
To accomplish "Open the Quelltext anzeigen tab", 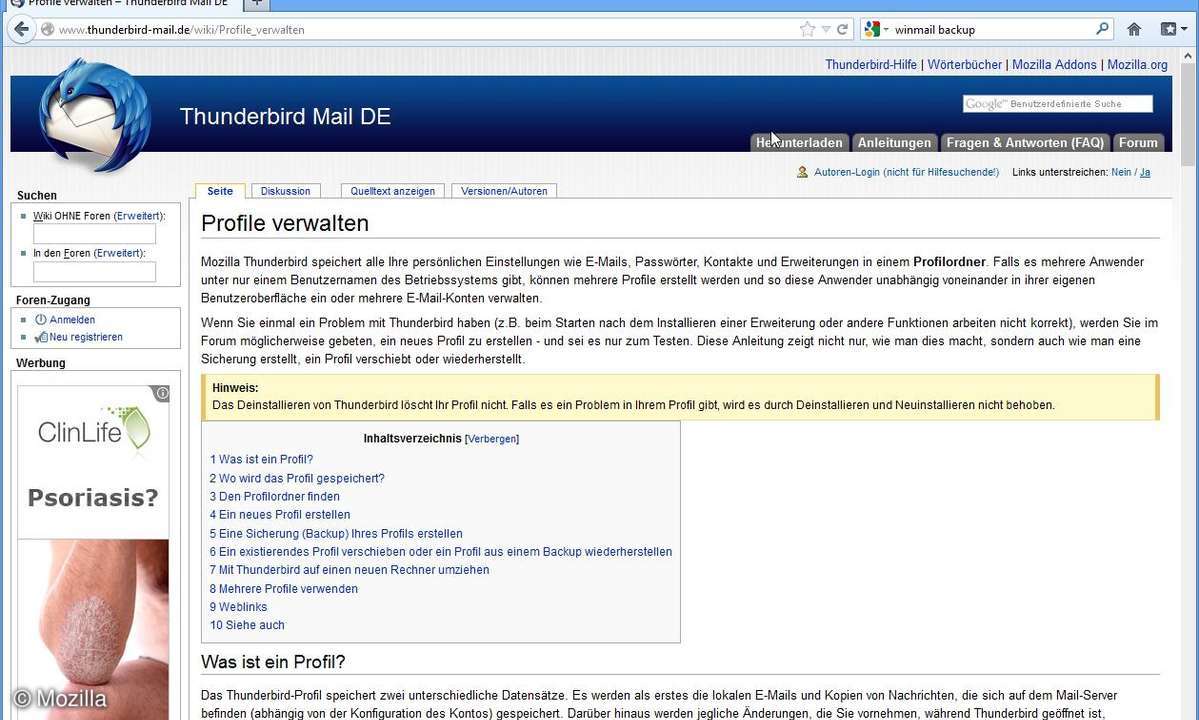I will [x=392, y=191].
